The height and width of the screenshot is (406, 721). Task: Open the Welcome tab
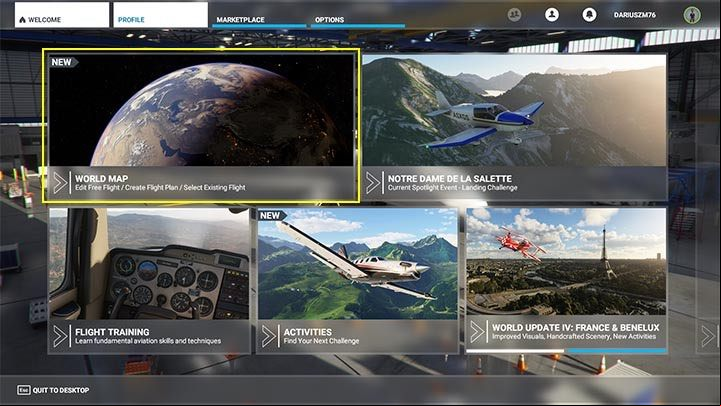tap(62, 15)
